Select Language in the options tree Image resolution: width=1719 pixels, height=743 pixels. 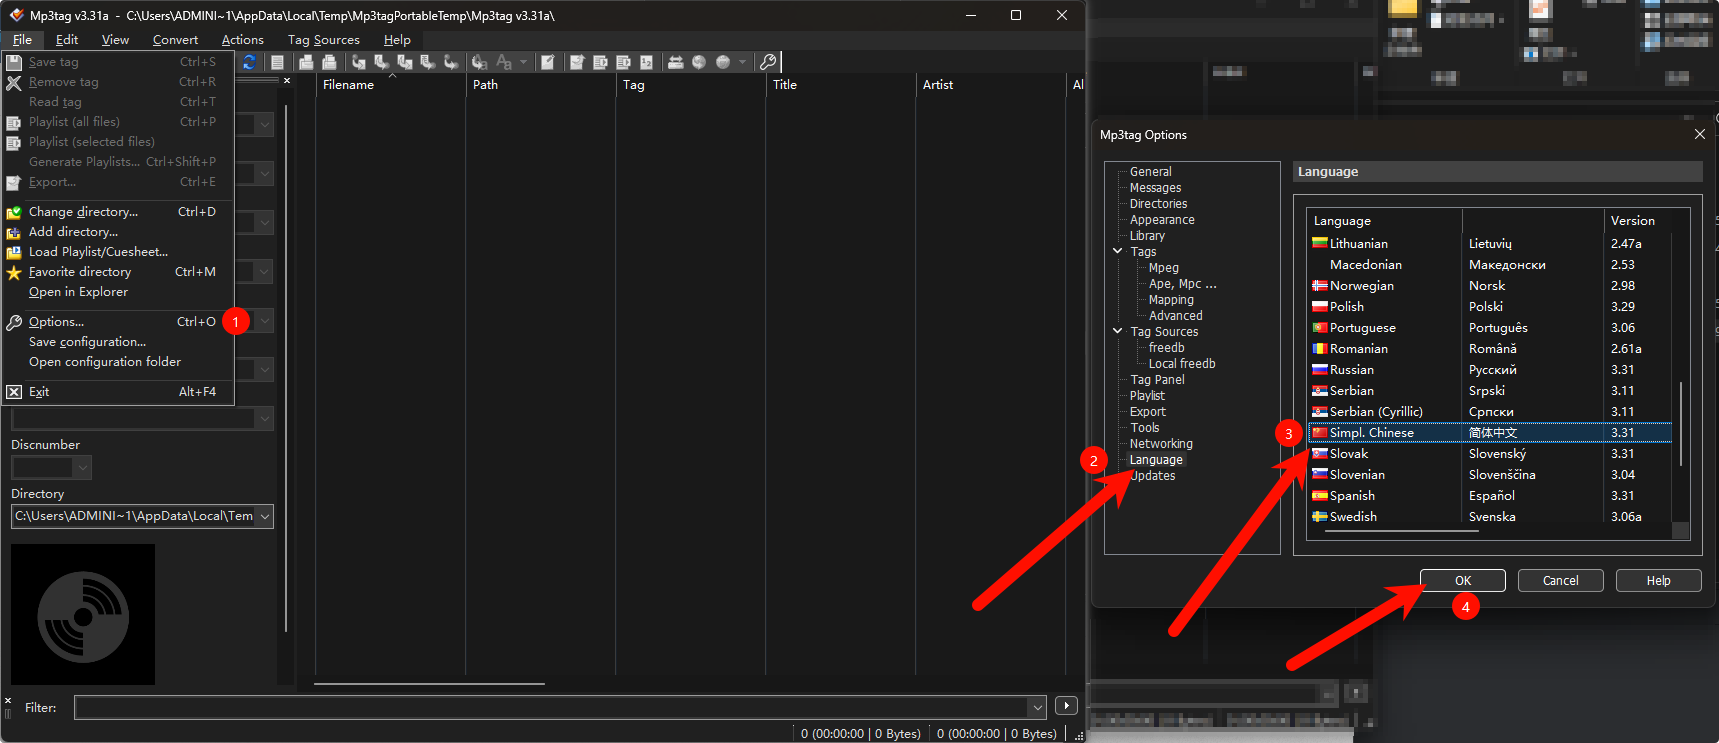click(x=1156, y=460)
